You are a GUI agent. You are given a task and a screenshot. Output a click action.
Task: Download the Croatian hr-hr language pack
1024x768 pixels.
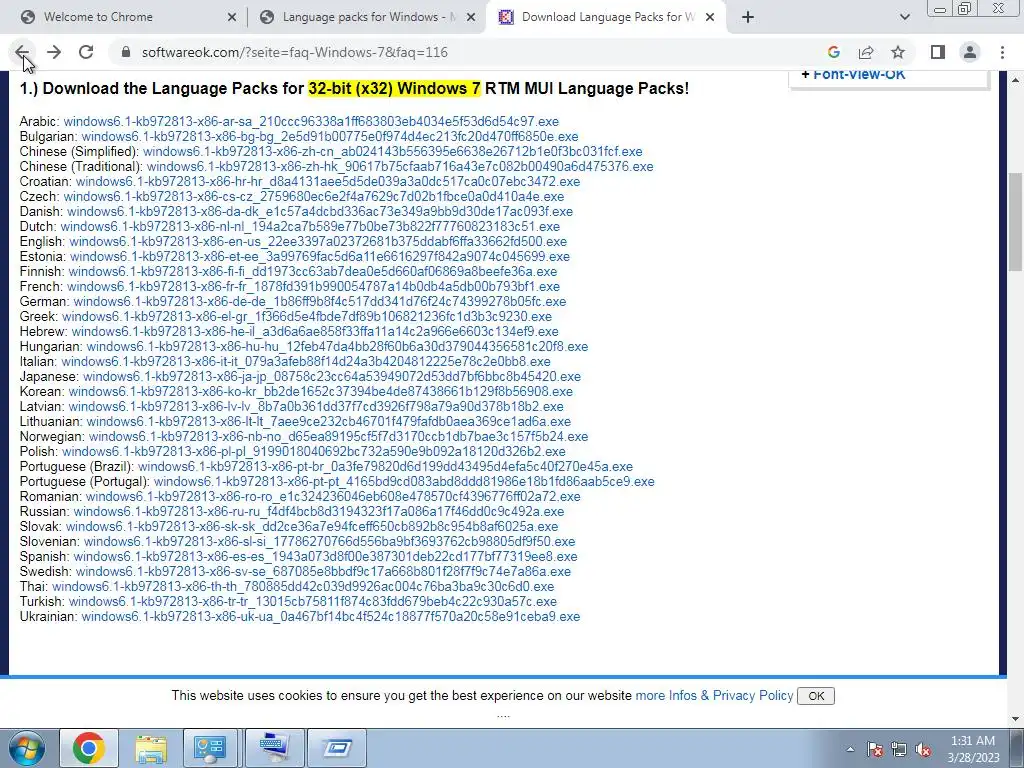(328, 182)
